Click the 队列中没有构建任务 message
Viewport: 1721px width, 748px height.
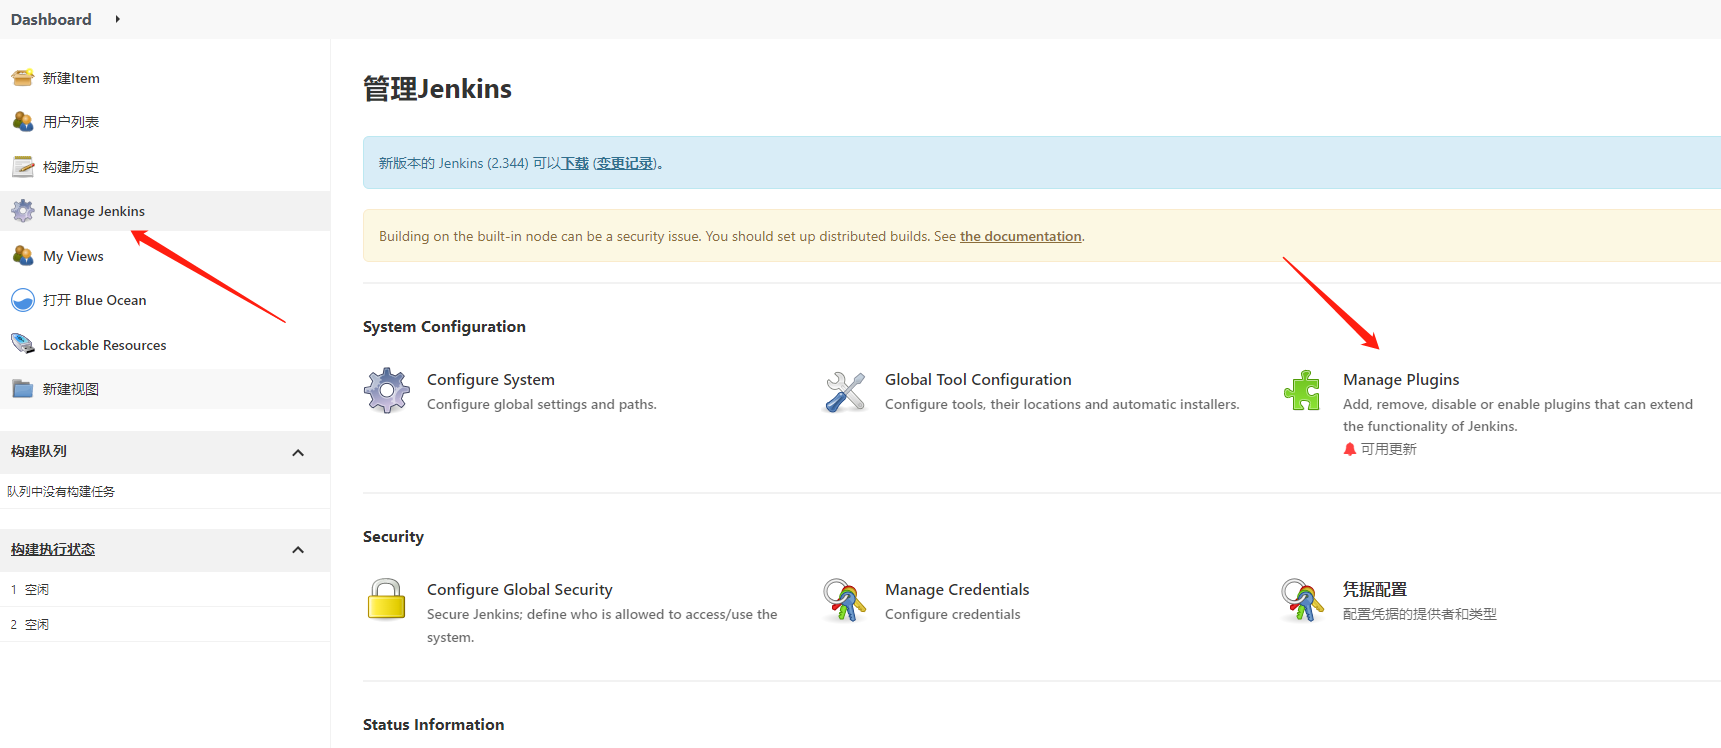click(61, 491)
